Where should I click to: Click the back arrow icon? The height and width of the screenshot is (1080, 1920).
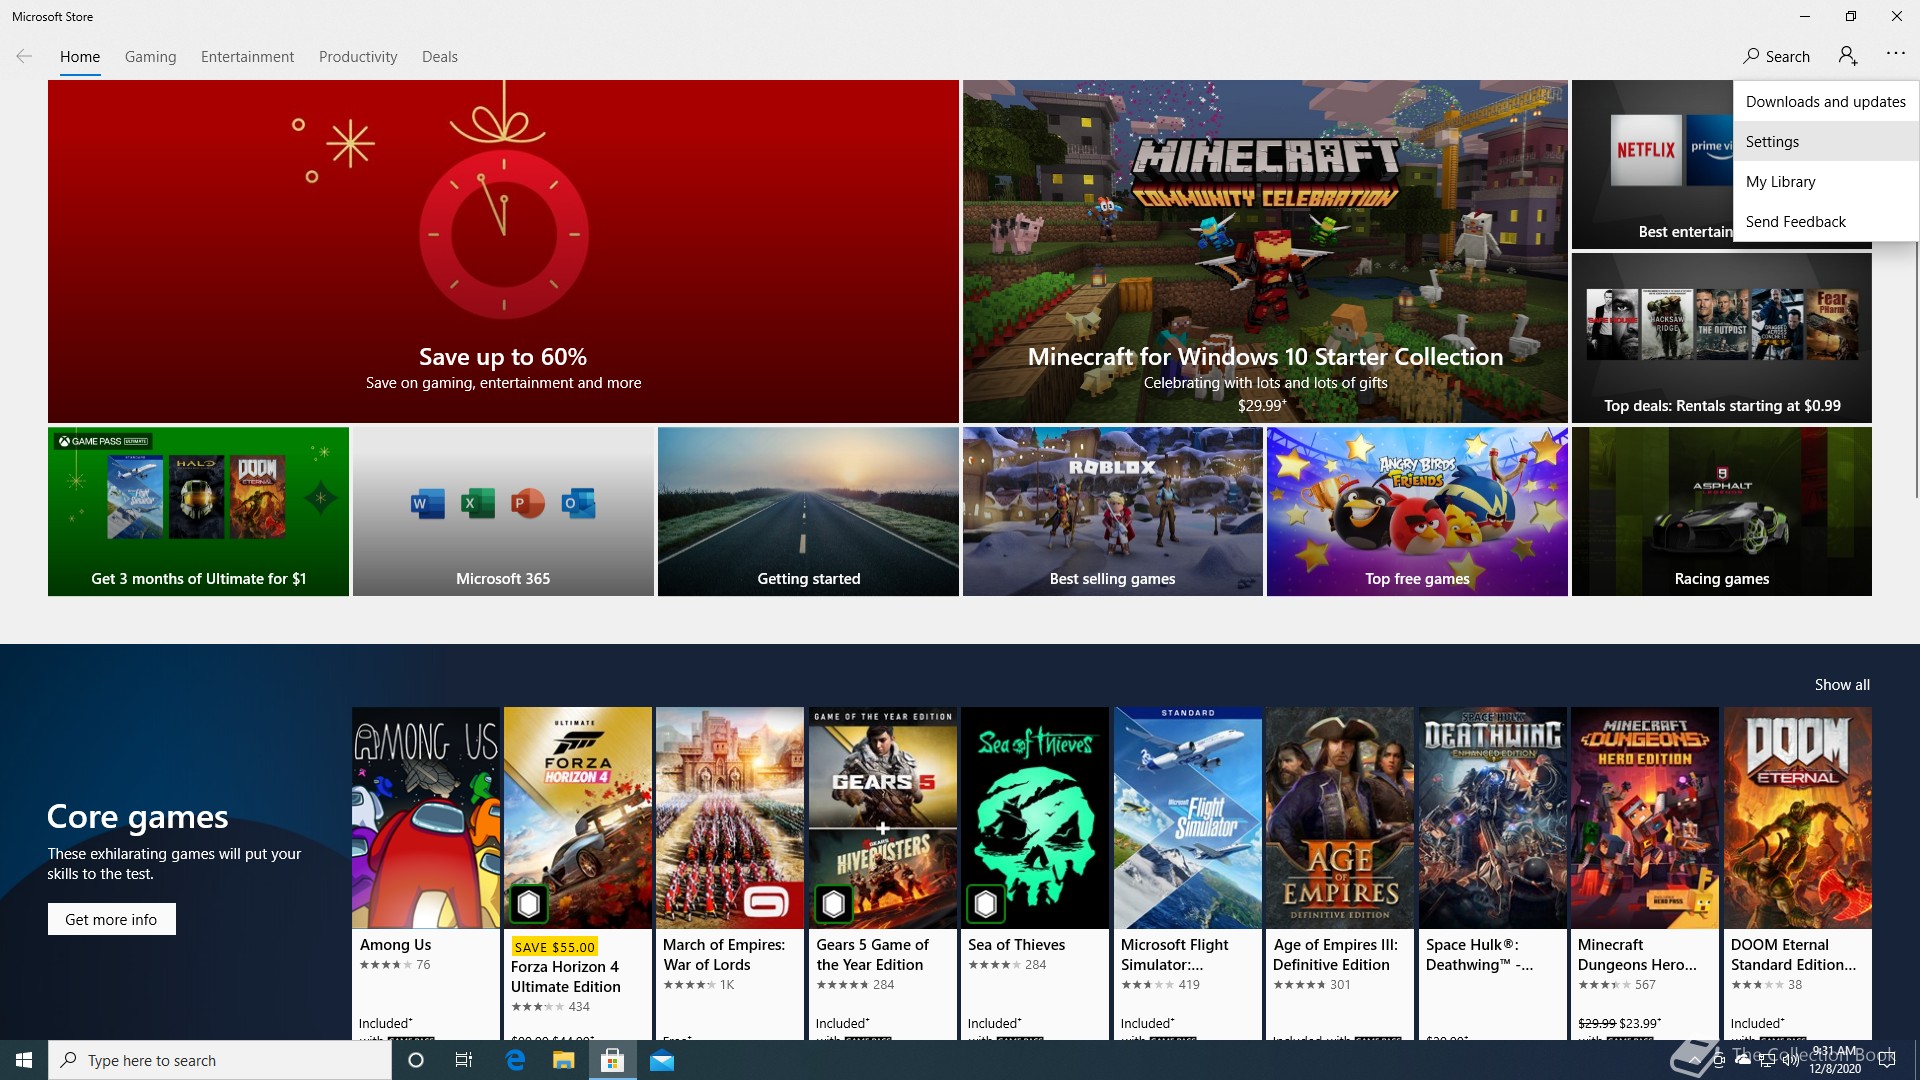[x=24, y=56]
